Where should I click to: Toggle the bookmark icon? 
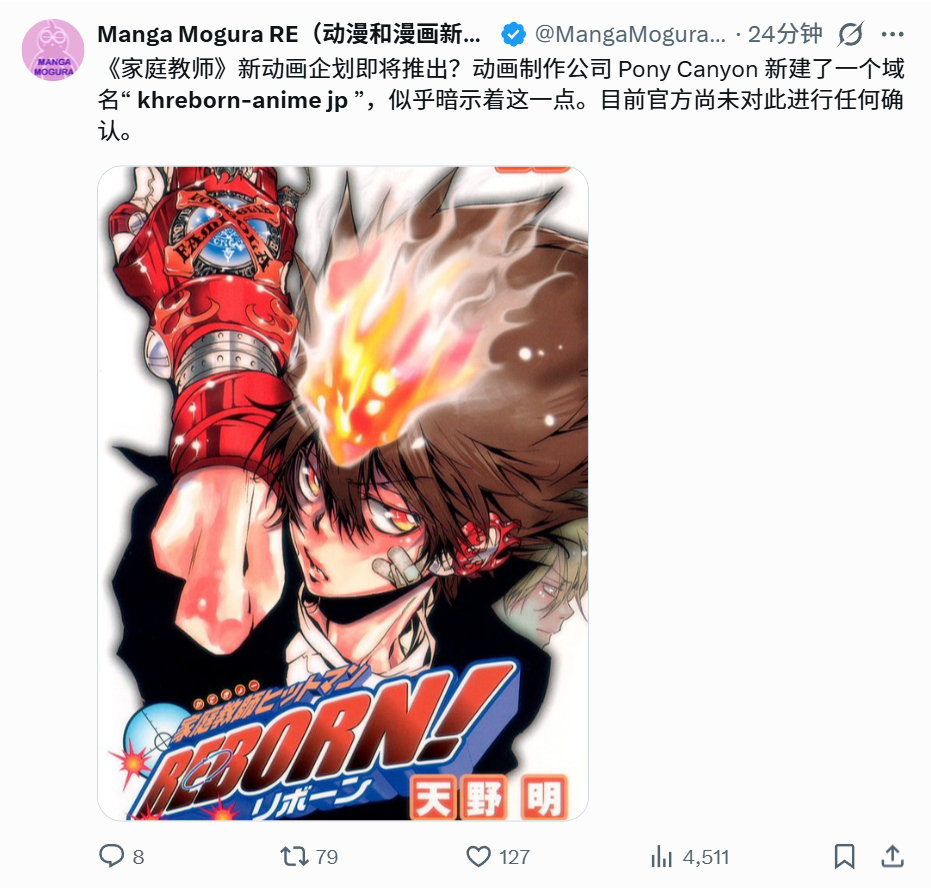click(x=844, y=857)
